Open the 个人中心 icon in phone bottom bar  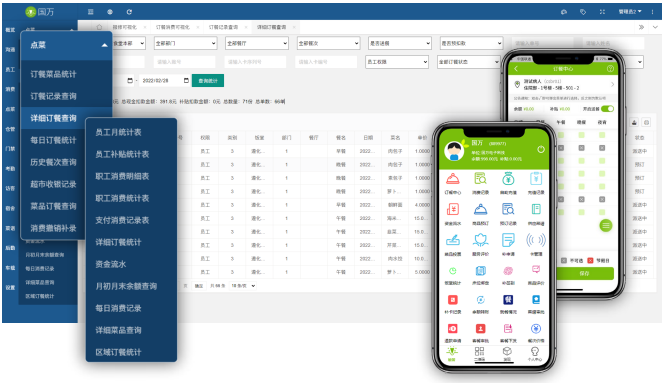coord(534,352)
